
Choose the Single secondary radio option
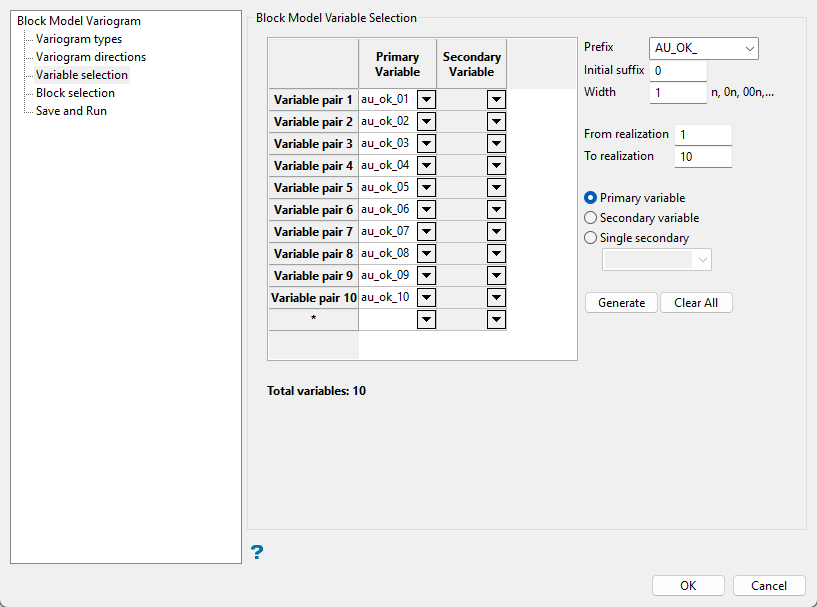591,238
